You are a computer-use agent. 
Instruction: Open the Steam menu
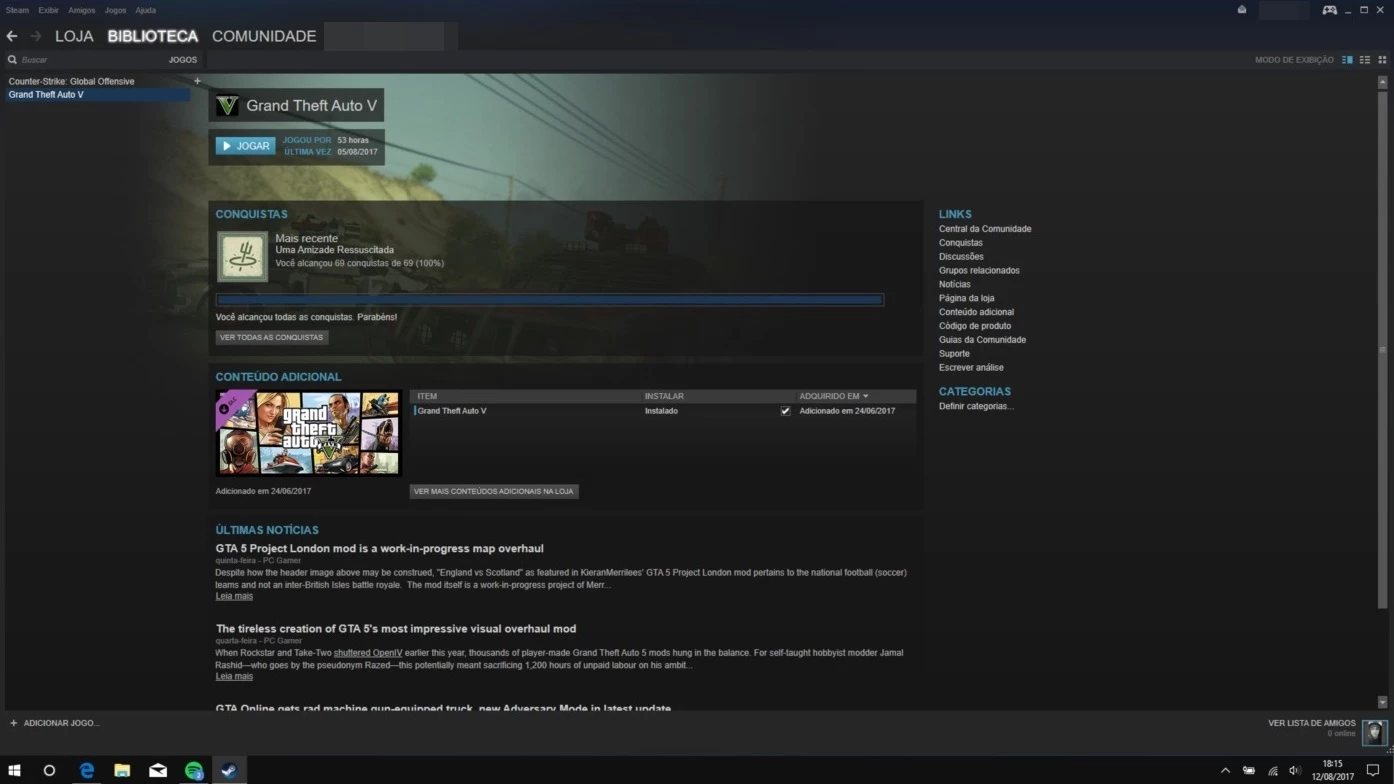[17, 10]
